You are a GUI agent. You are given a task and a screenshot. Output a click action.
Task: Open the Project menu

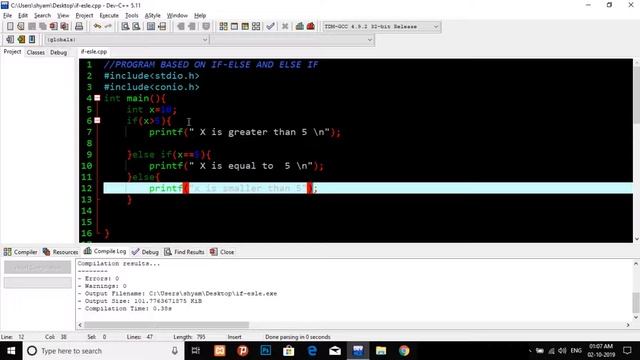pyautogui.click(x=84, y=16)
